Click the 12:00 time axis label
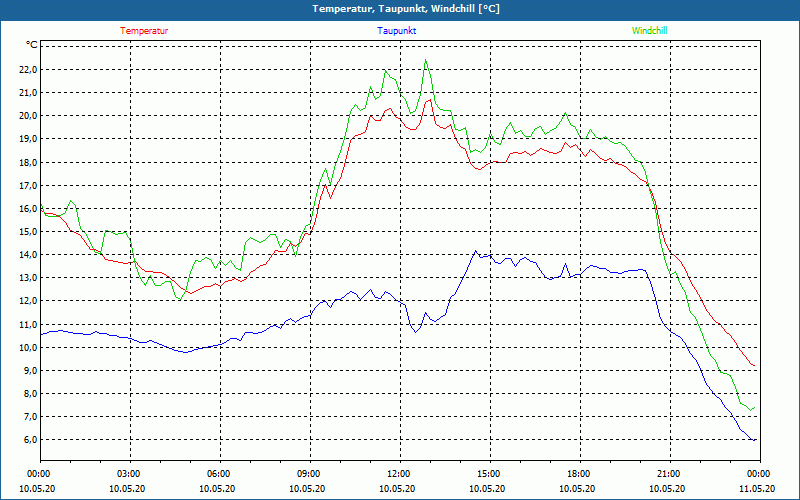 coord(398,474)
